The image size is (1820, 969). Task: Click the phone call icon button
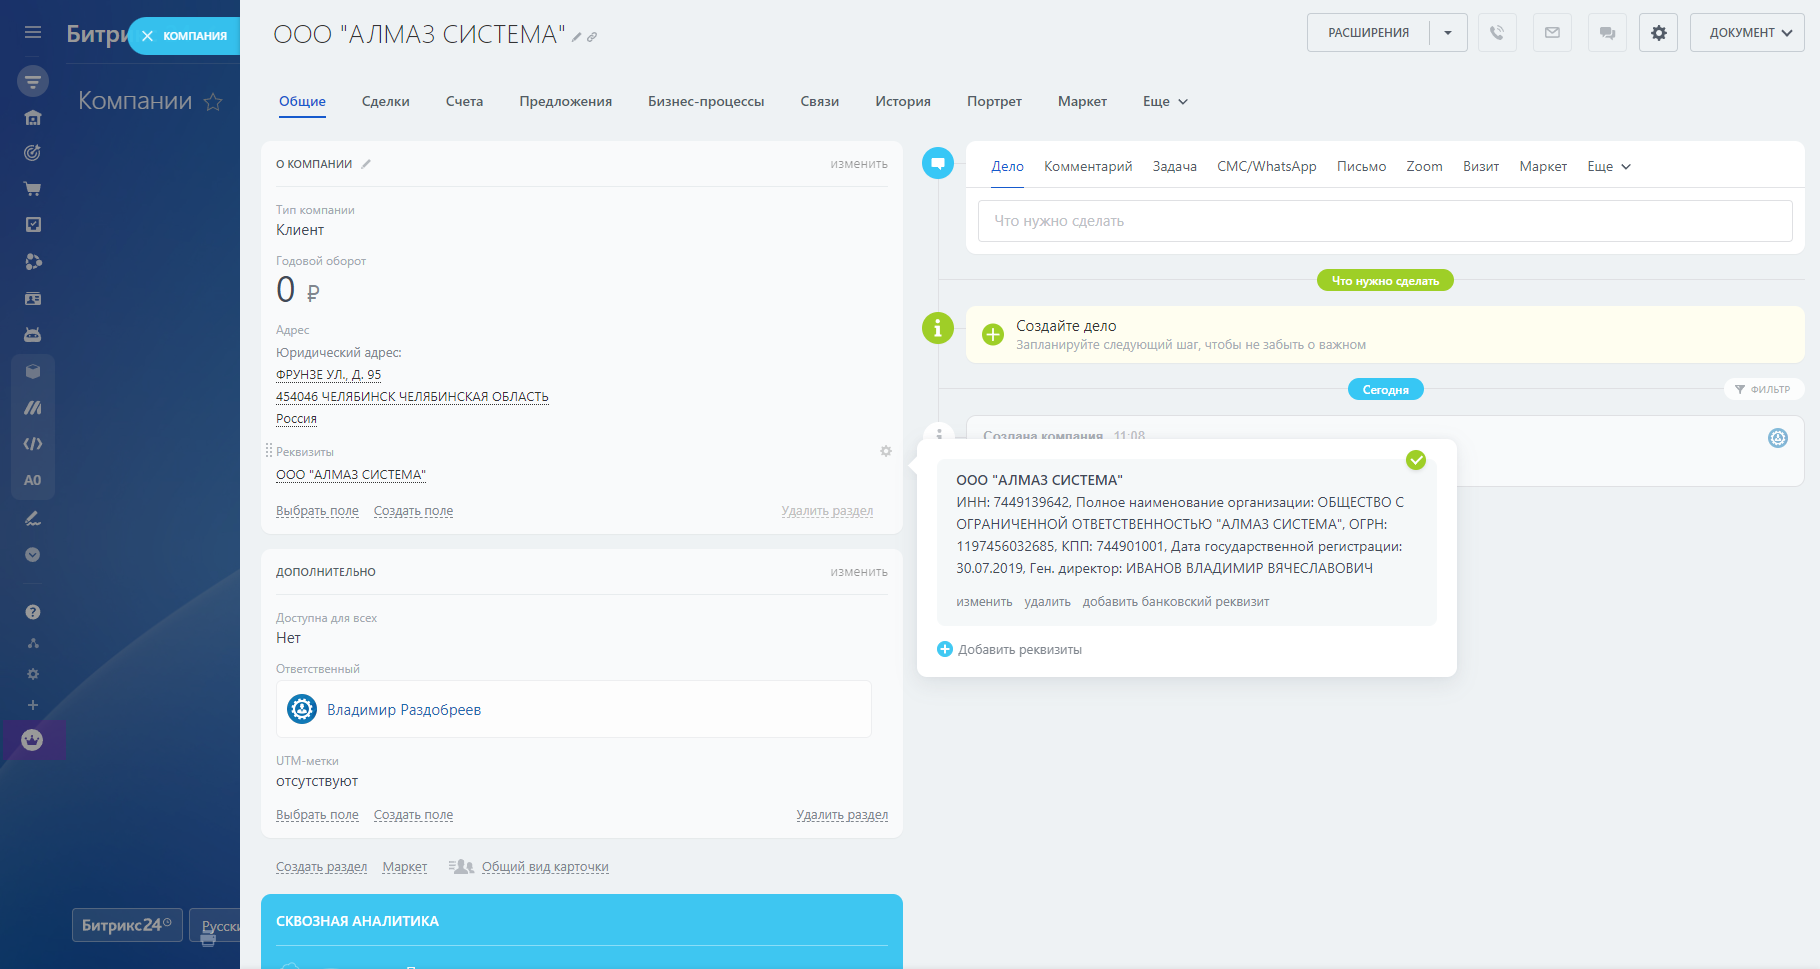click(x=1497, y=33)
